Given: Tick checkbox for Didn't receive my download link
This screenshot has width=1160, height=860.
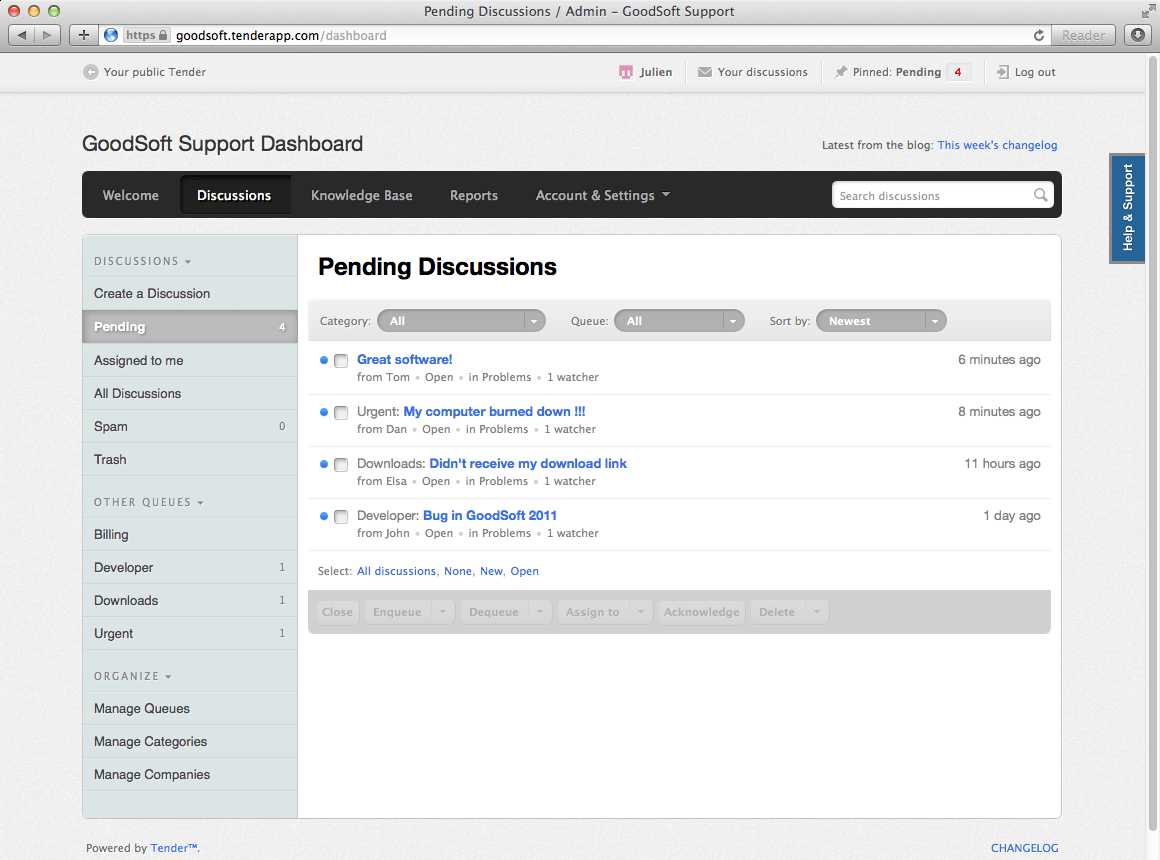Looking at the screenshot, I should [x=341, y=465].
